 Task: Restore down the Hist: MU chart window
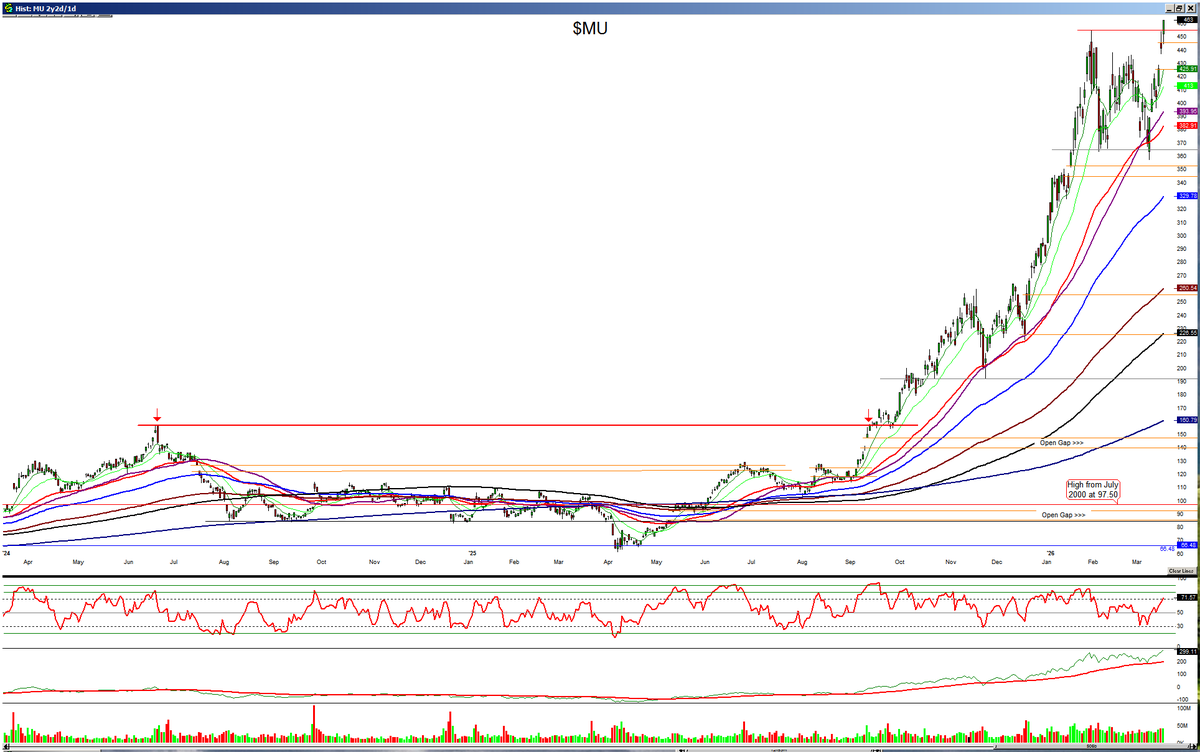point(1180,8)
